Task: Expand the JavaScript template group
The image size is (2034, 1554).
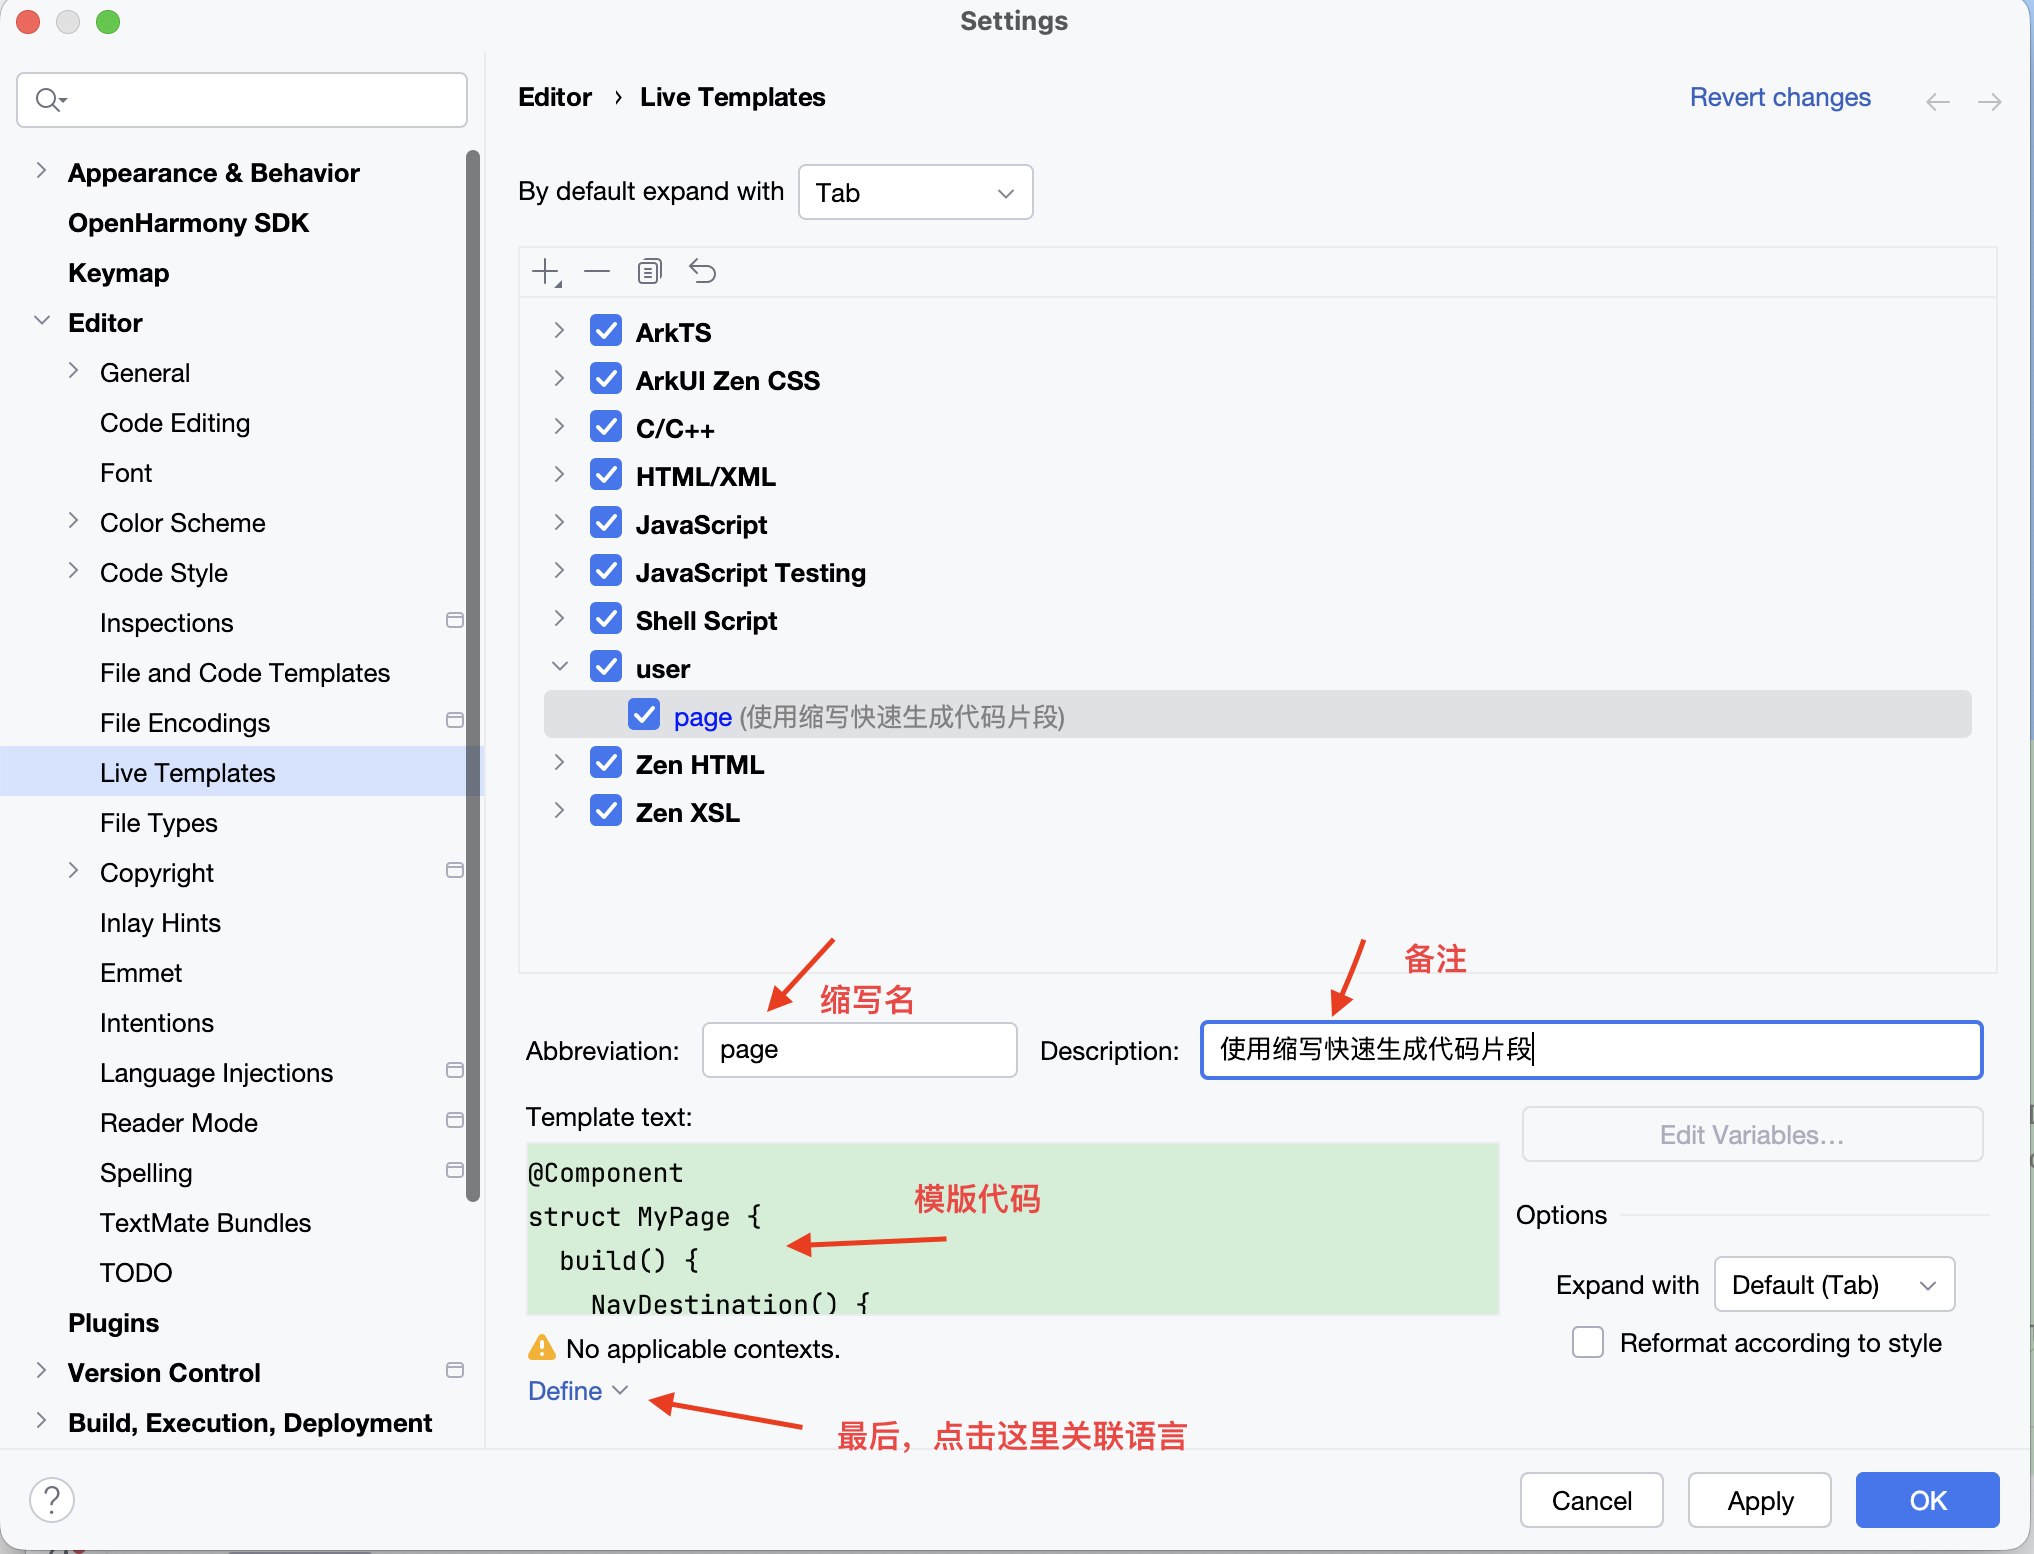Action: 559,523
